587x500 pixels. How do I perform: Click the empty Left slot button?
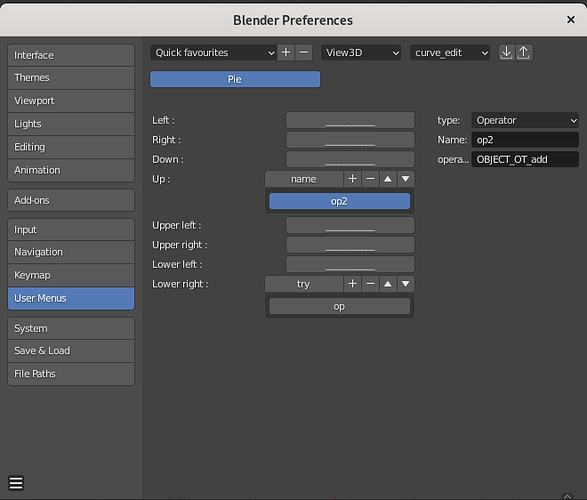point(350,120)
